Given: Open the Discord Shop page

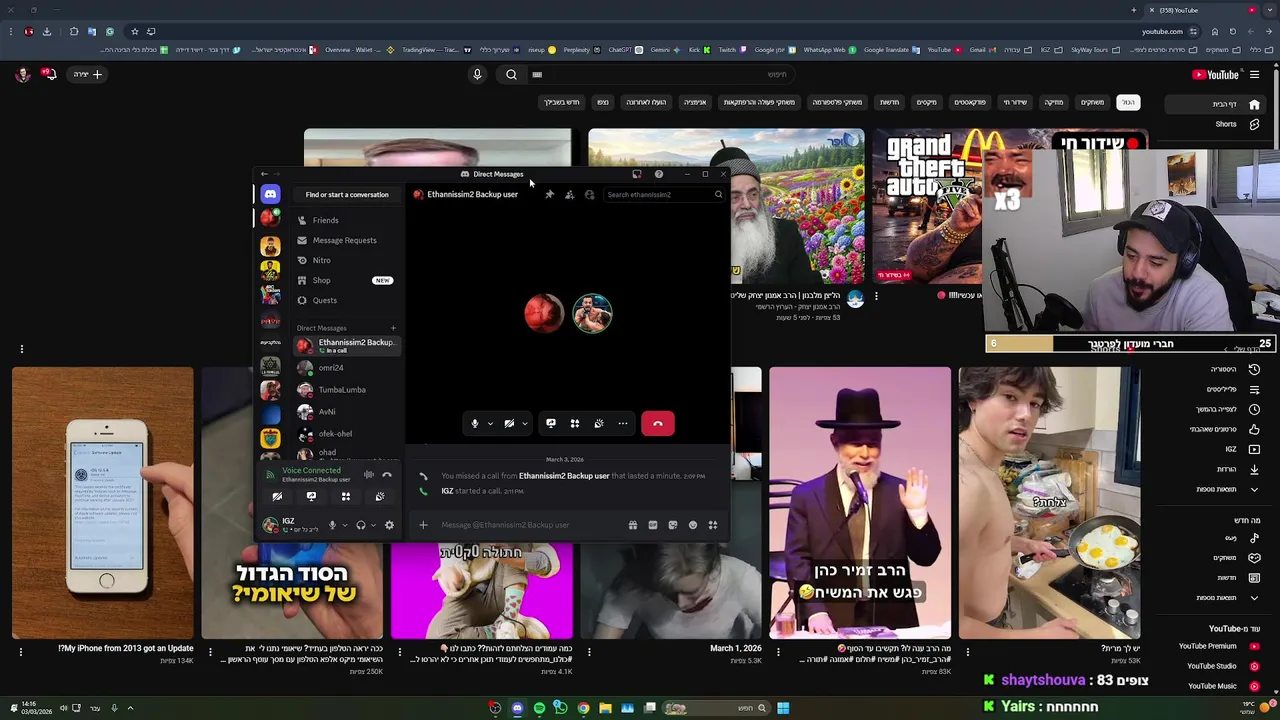Looking at the screenshot, I should pyautogui.click(x=346, y=280).
